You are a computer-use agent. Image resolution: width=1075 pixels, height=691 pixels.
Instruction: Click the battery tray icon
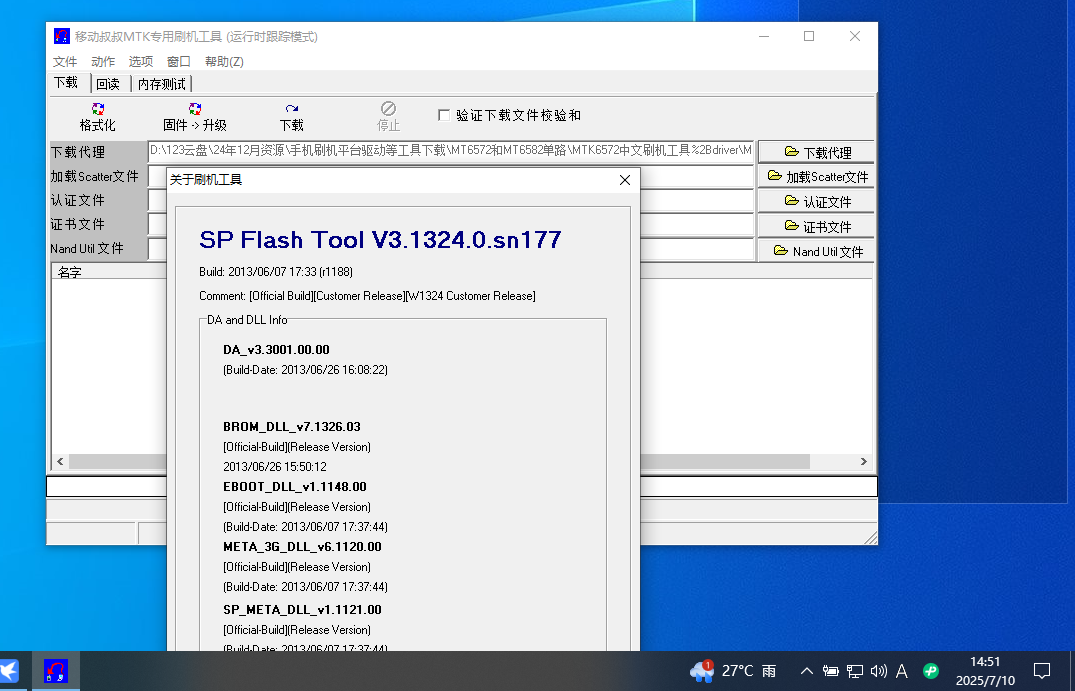tap(830, 671)
